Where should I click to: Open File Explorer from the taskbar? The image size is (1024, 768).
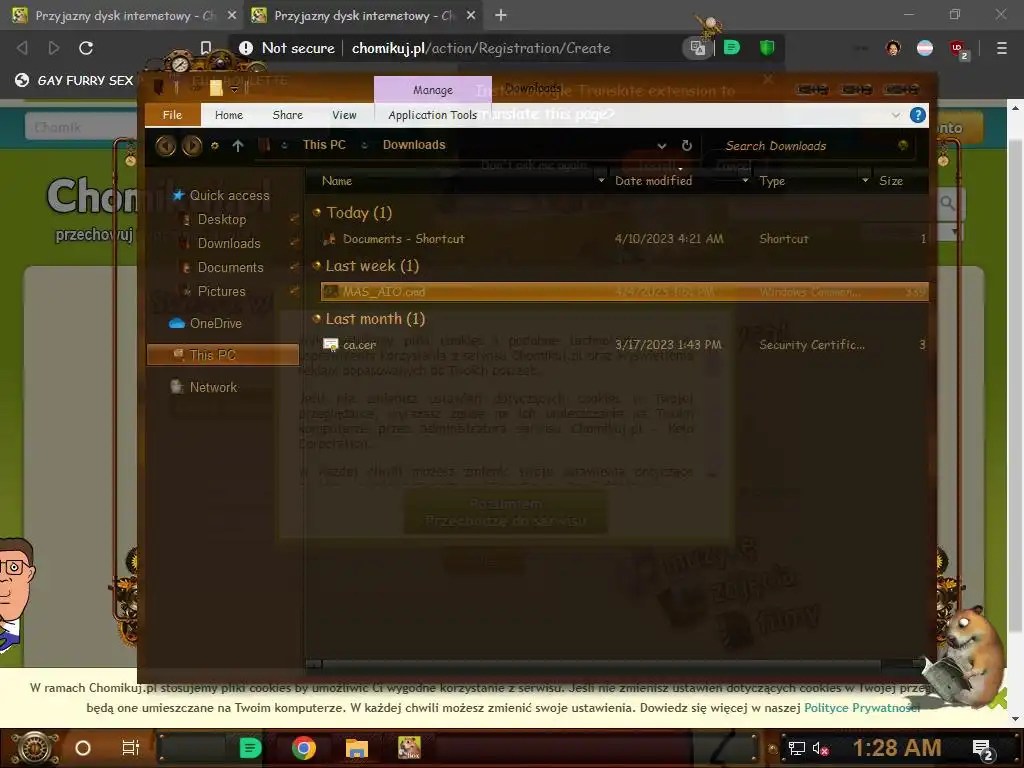(x=357, y=748)
